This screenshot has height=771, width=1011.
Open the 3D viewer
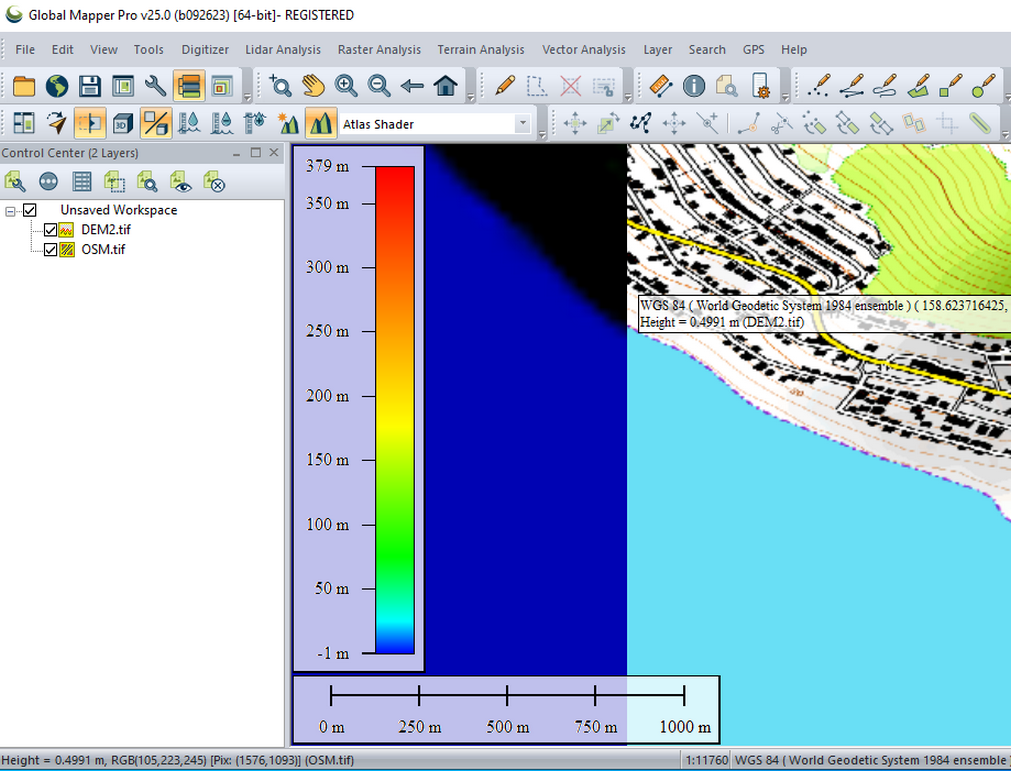coord(122,124)
